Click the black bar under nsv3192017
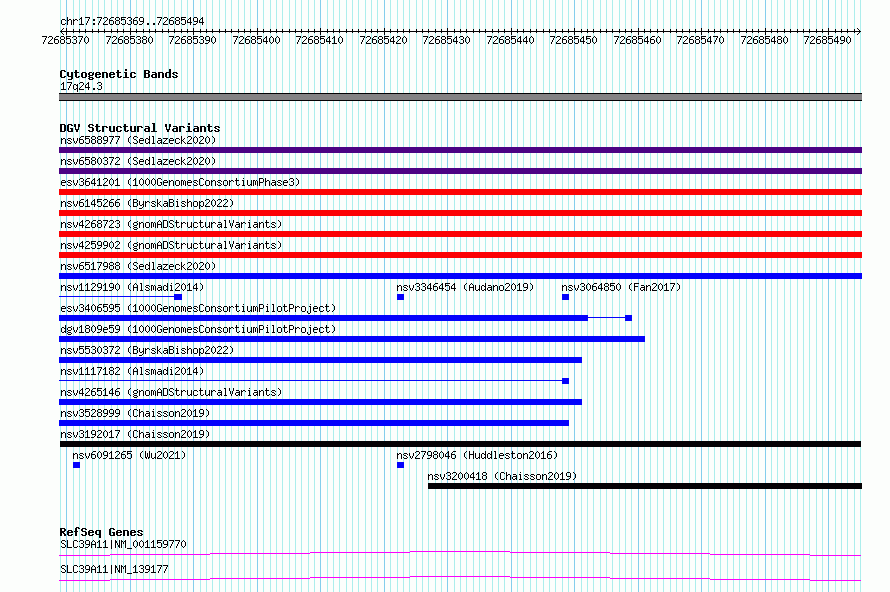Screen dimensions: 890x592 point(460,444)
